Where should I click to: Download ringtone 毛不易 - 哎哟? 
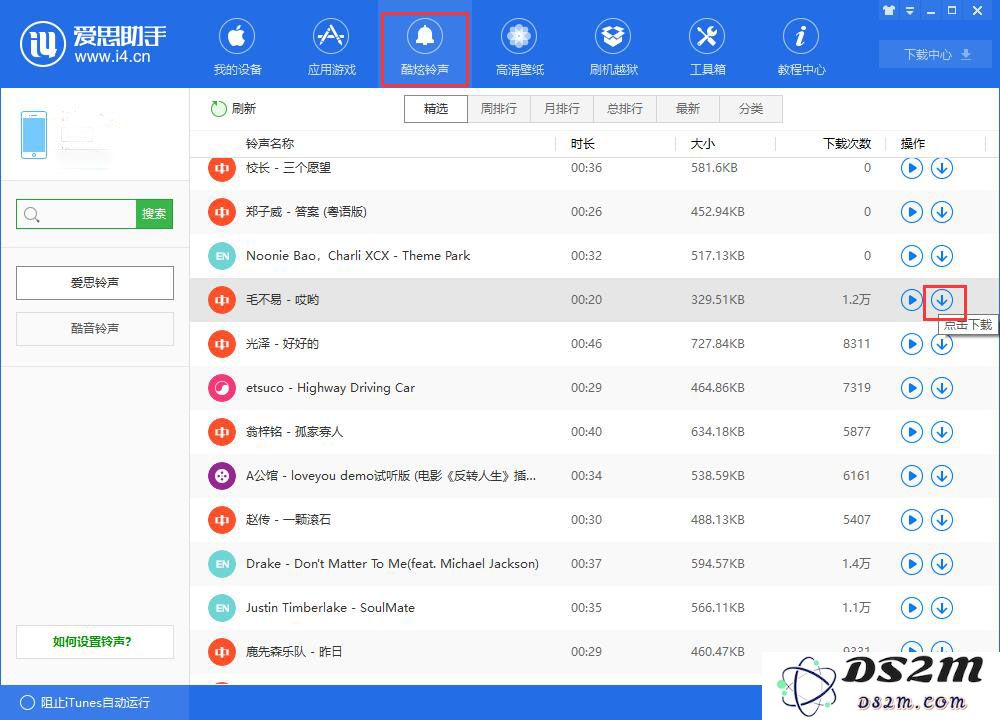pos(942,300)
